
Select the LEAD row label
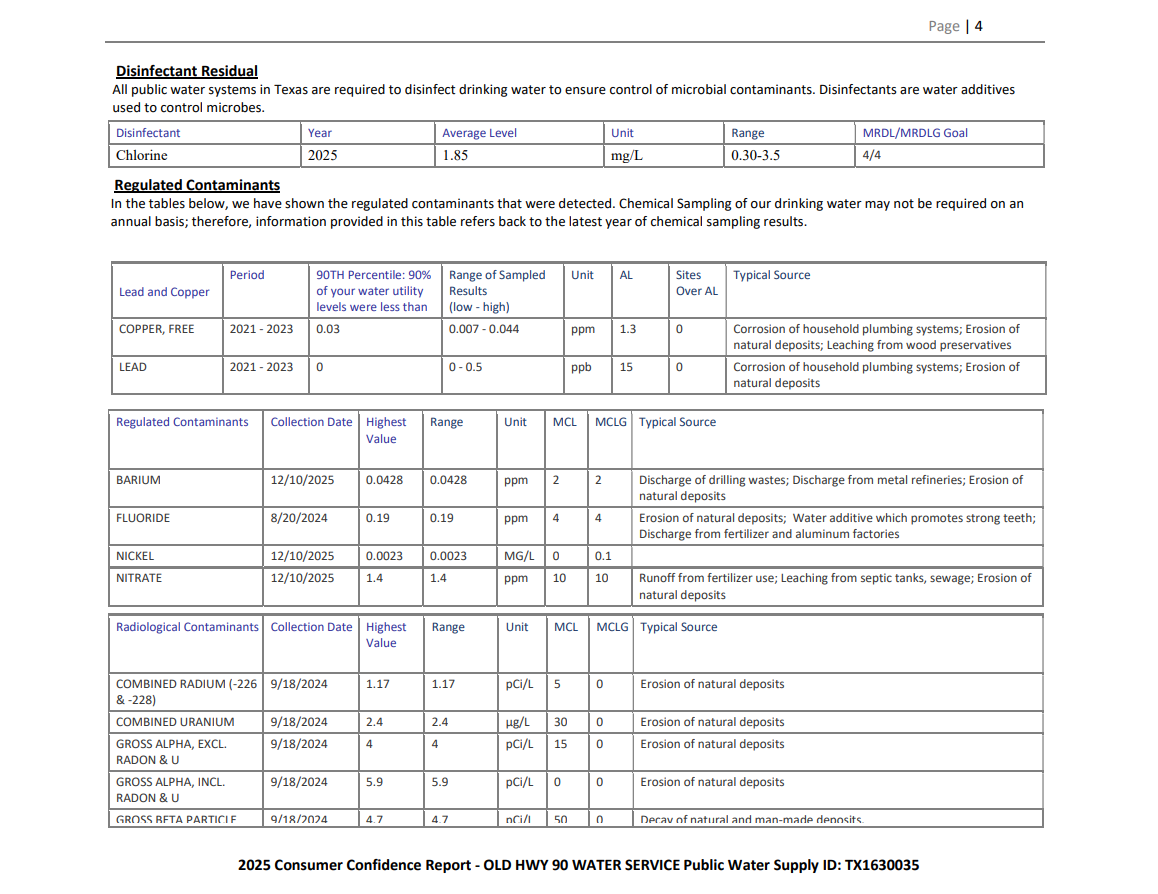point(133,367)
